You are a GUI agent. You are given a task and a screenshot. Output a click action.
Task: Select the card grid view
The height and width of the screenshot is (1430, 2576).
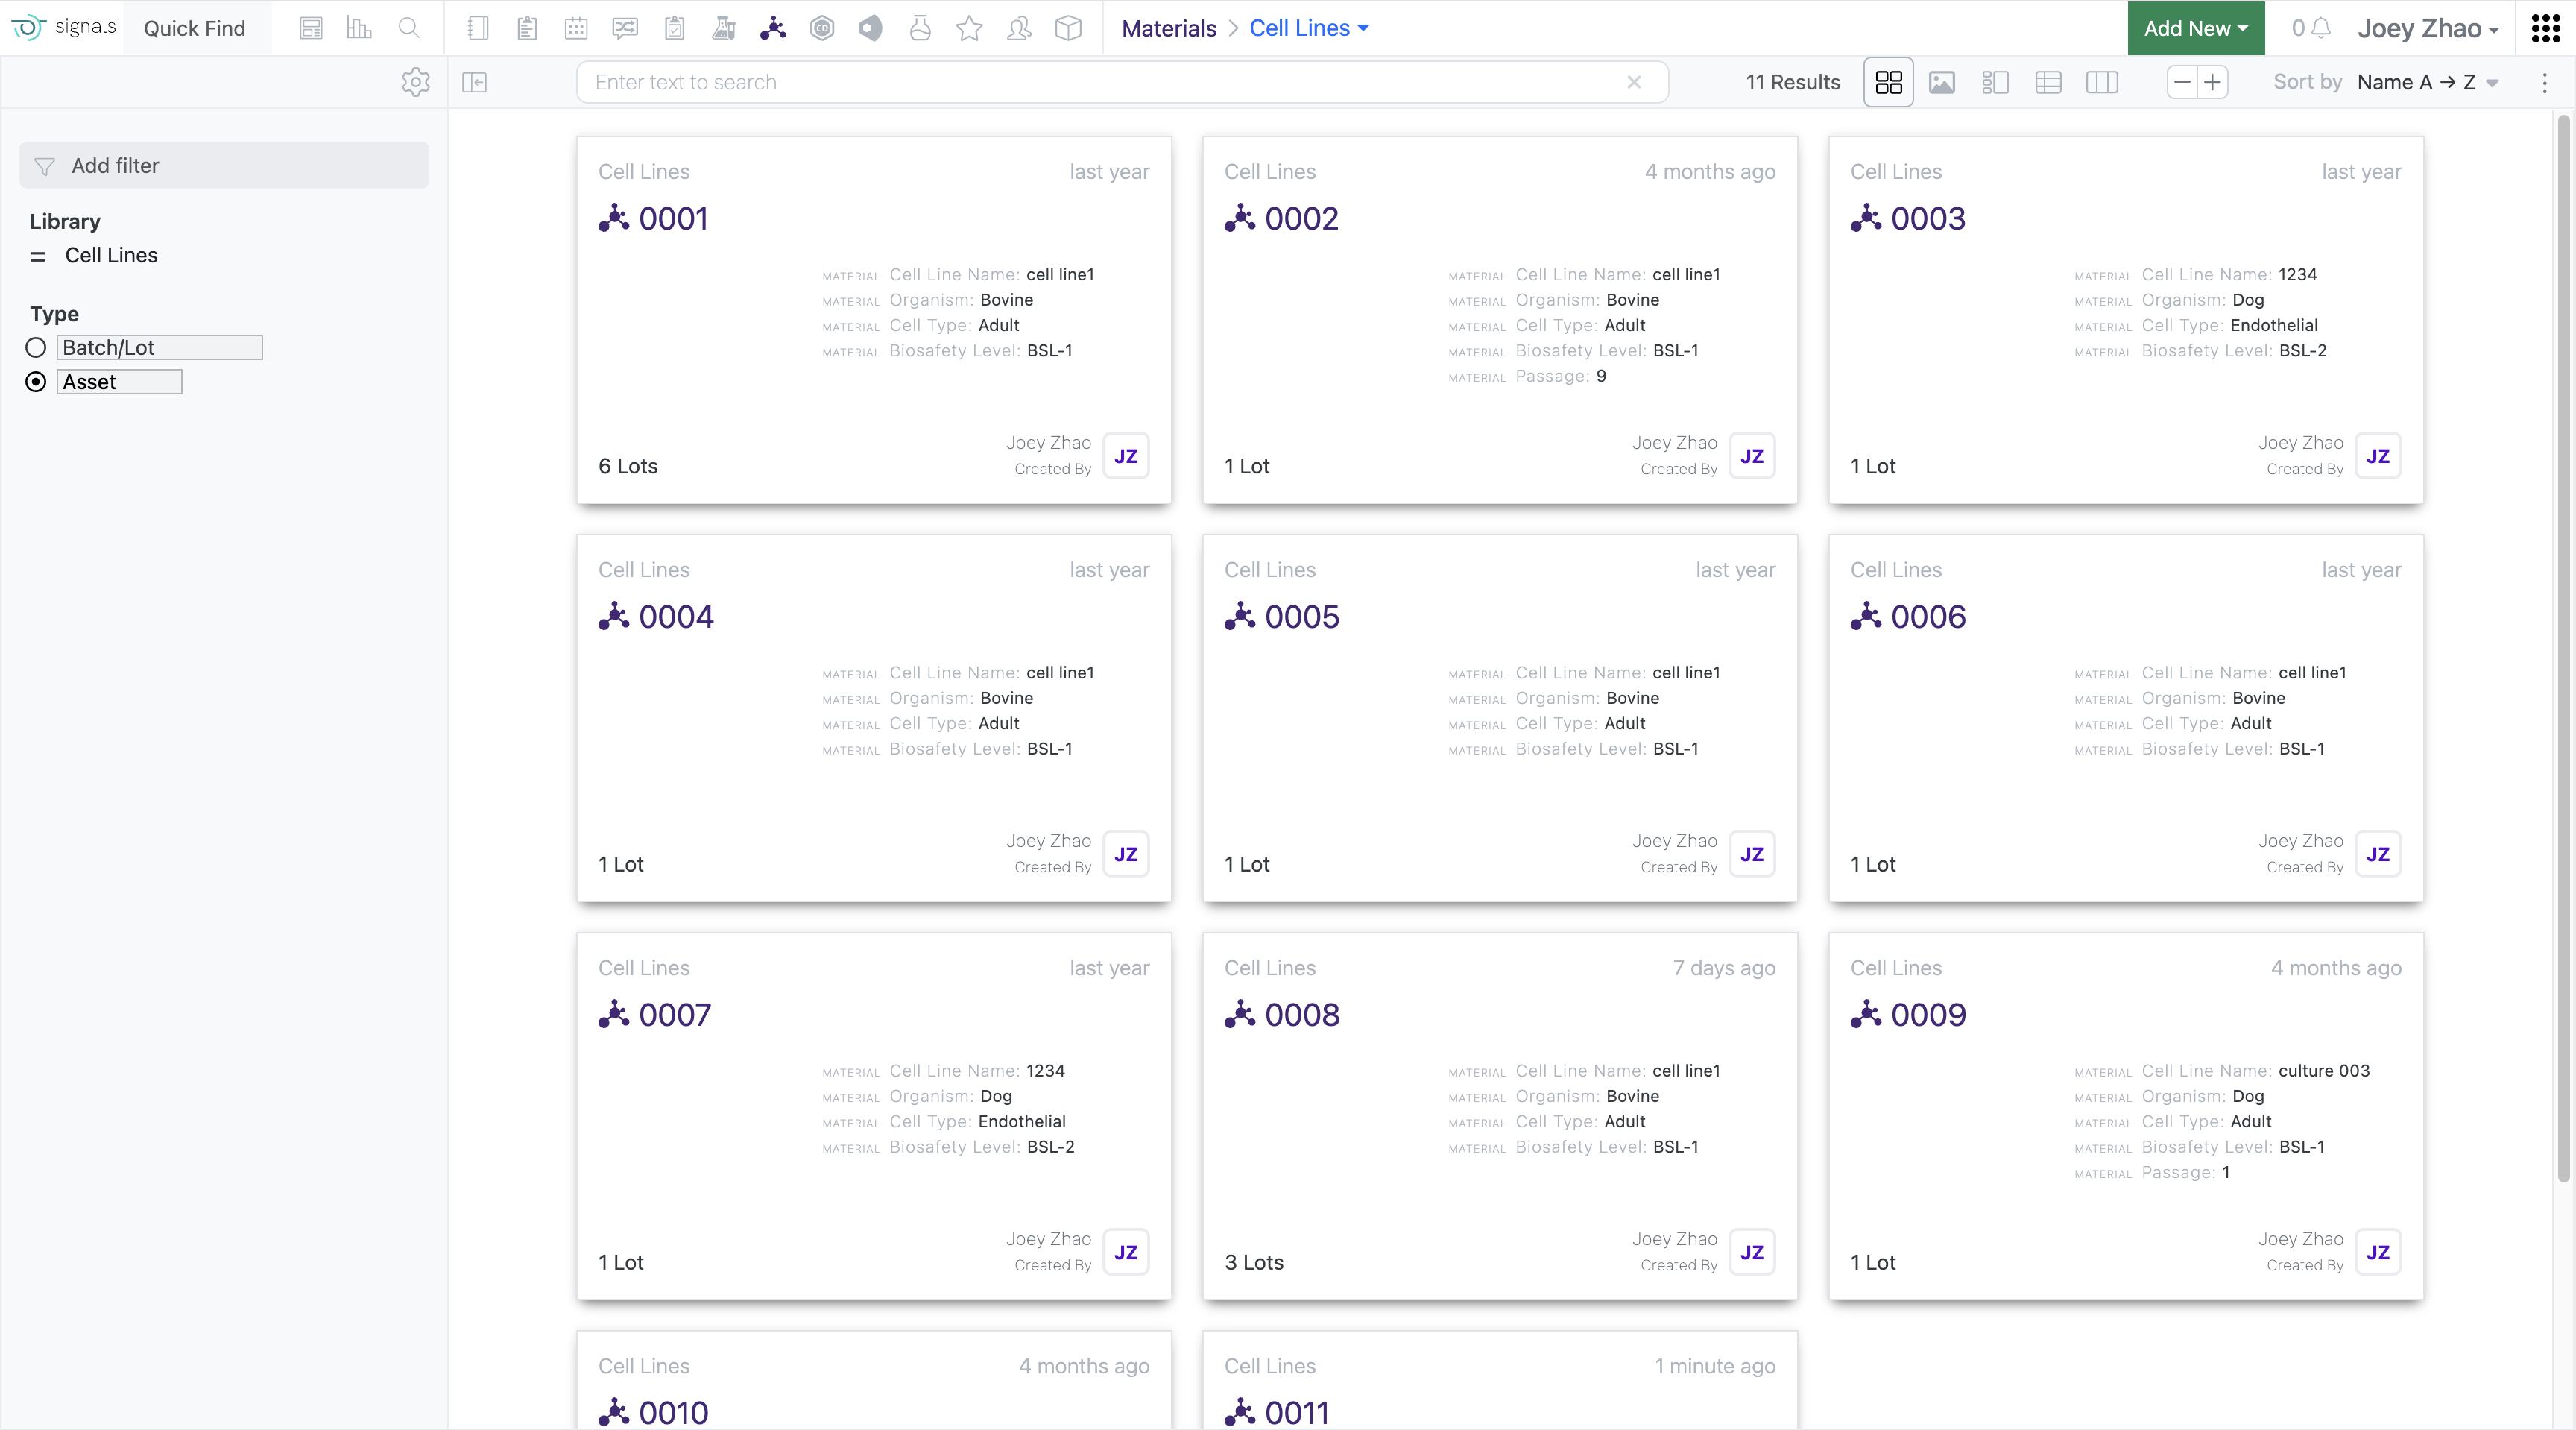(1888, 82)
